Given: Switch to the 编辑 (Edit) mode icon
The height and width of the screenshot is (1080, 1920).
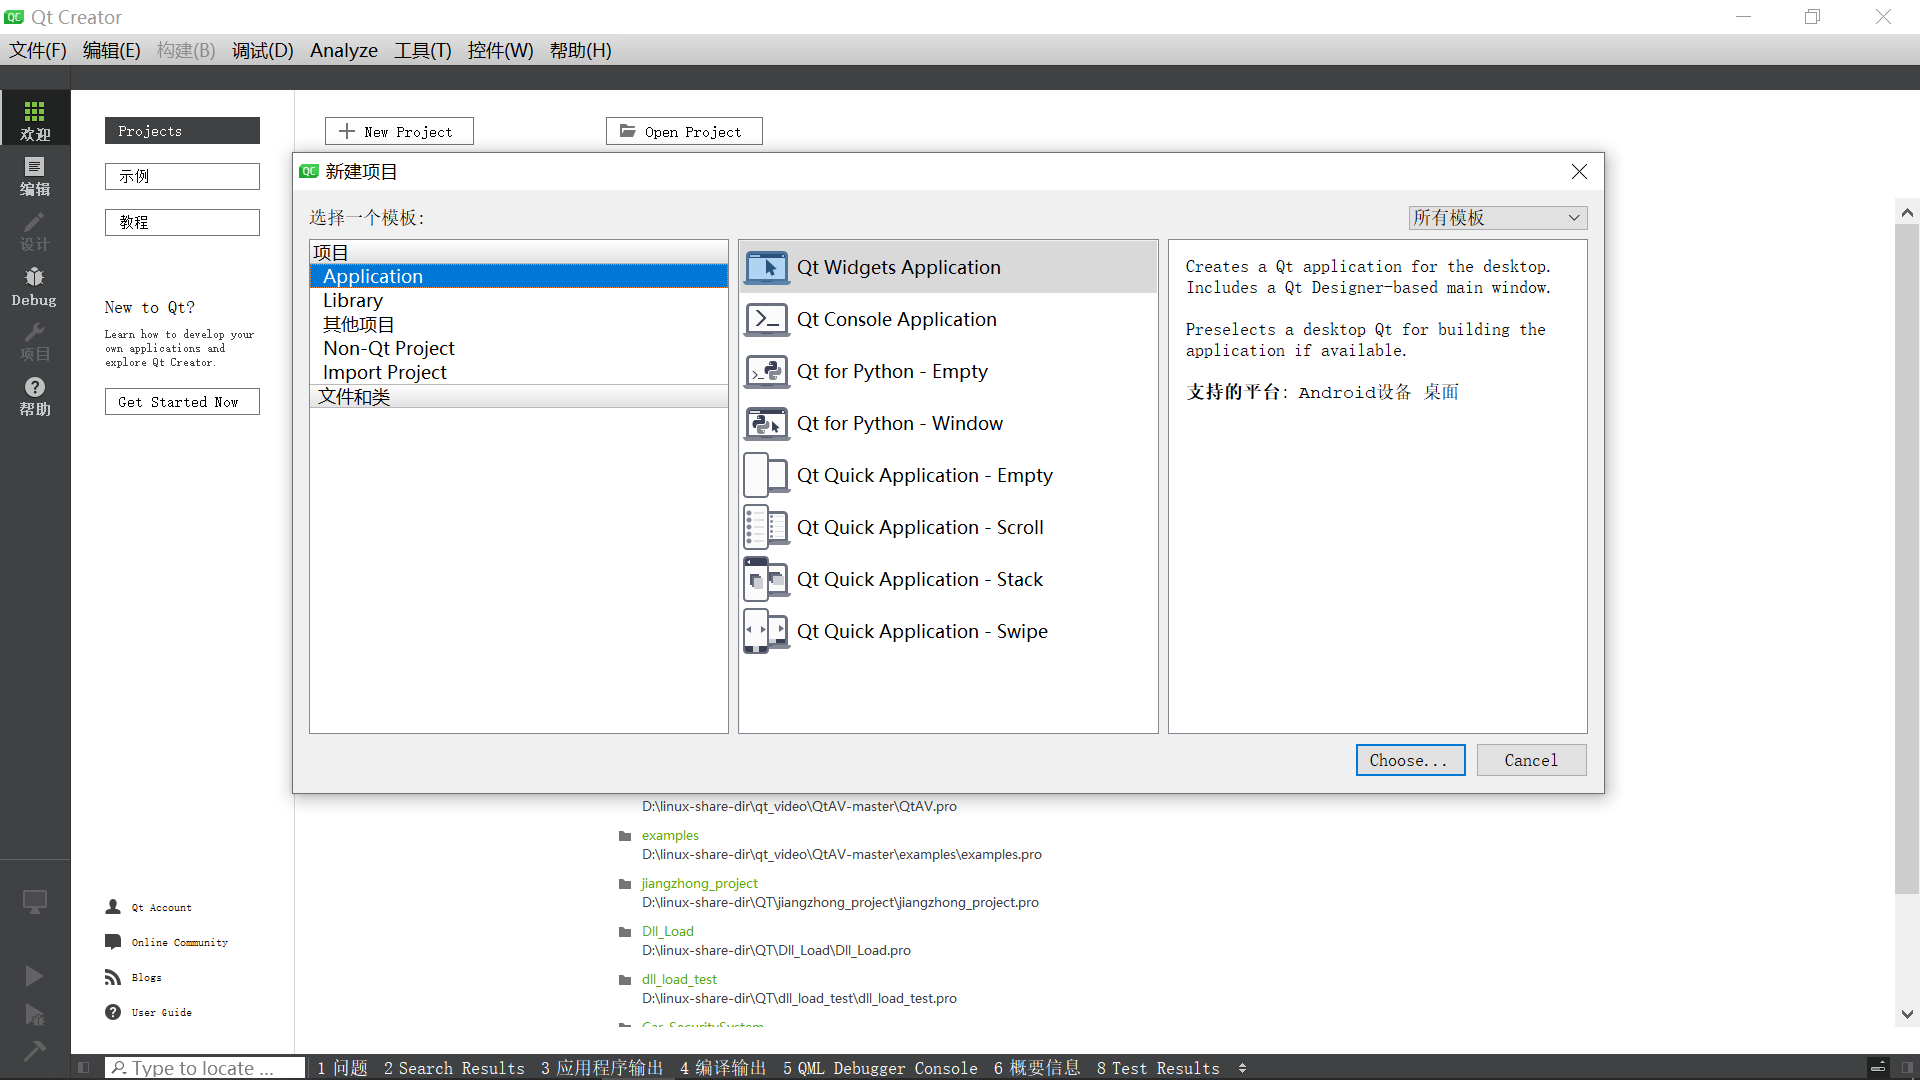Looking at the screenshot, I should tap(34, 176).
